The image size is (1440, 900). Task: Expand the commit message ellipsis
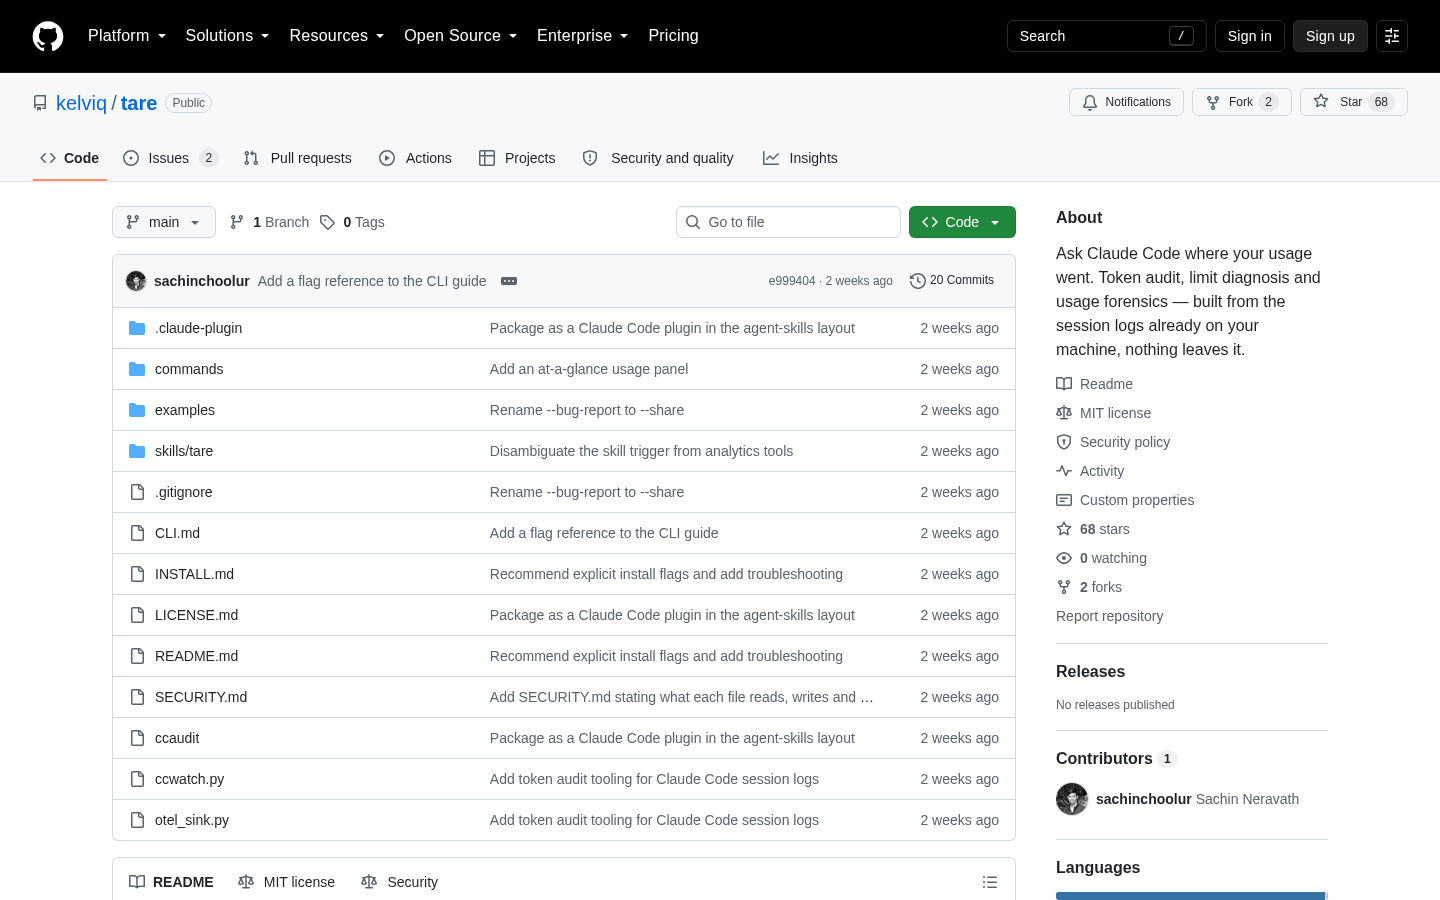coord(509,281)
